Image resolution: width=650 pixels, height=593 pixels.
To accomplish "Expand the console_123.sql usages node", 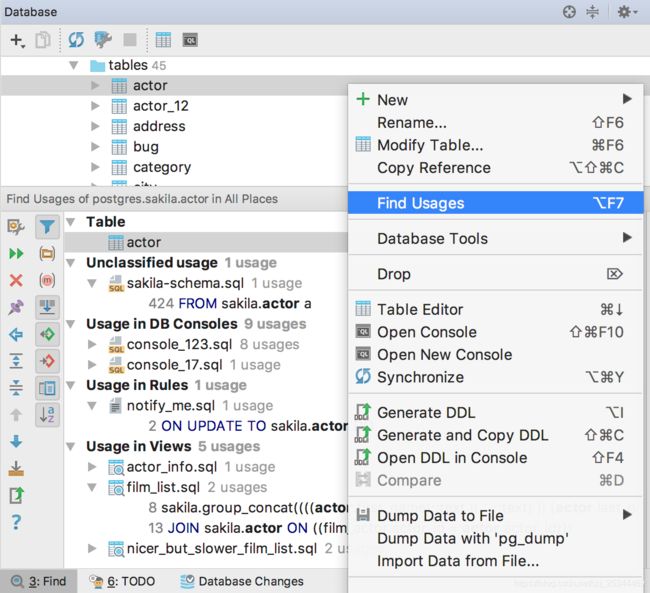I will (92, 344).
